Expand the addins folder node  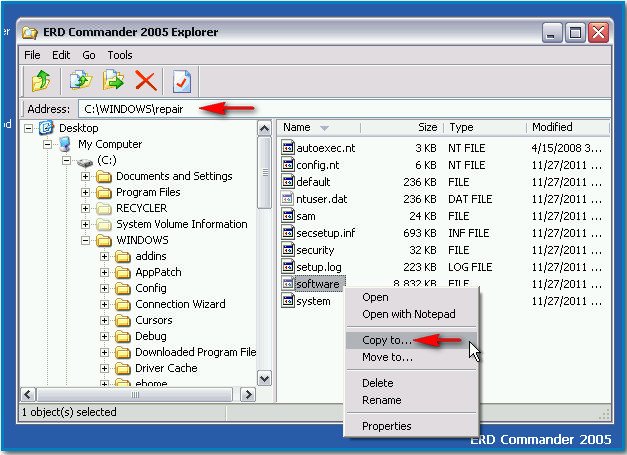point(104,256)
